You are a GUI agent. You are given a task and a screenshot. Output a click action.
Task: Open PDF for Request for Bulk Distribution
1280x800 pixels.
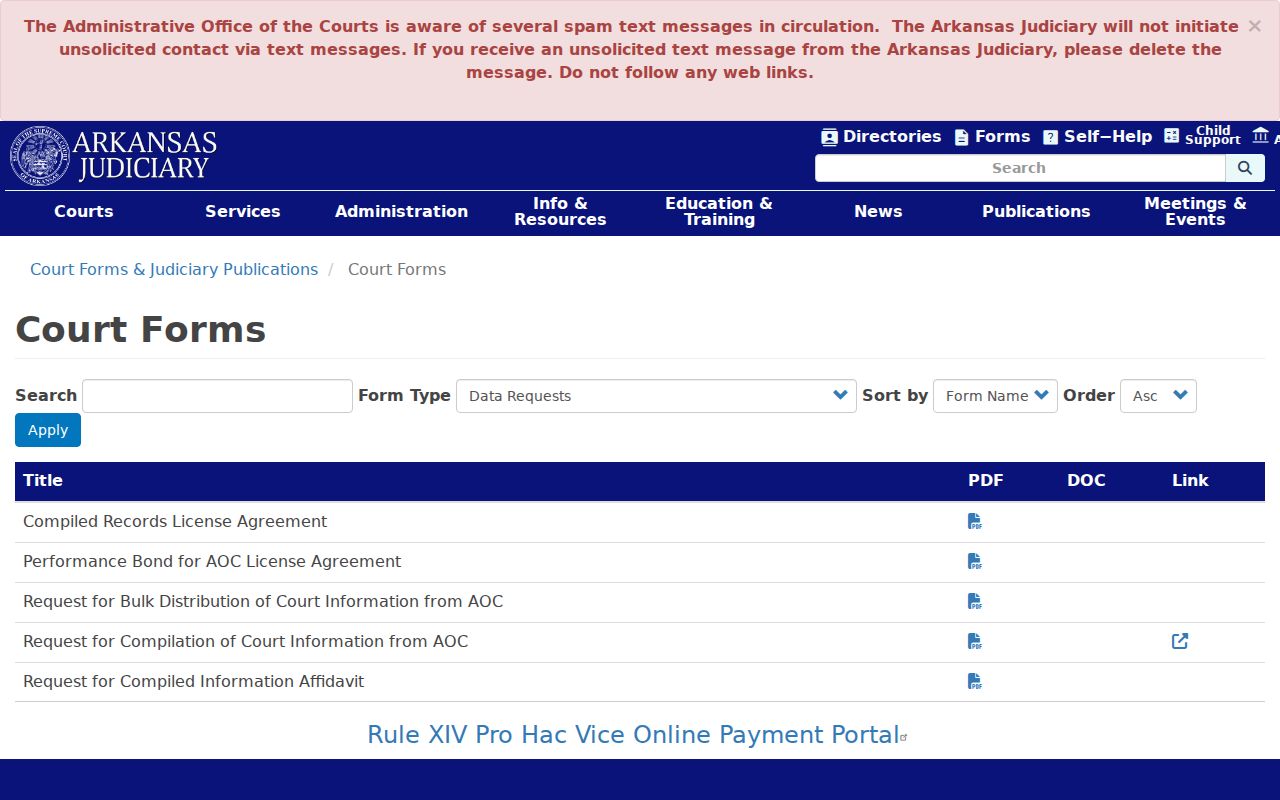975,601
